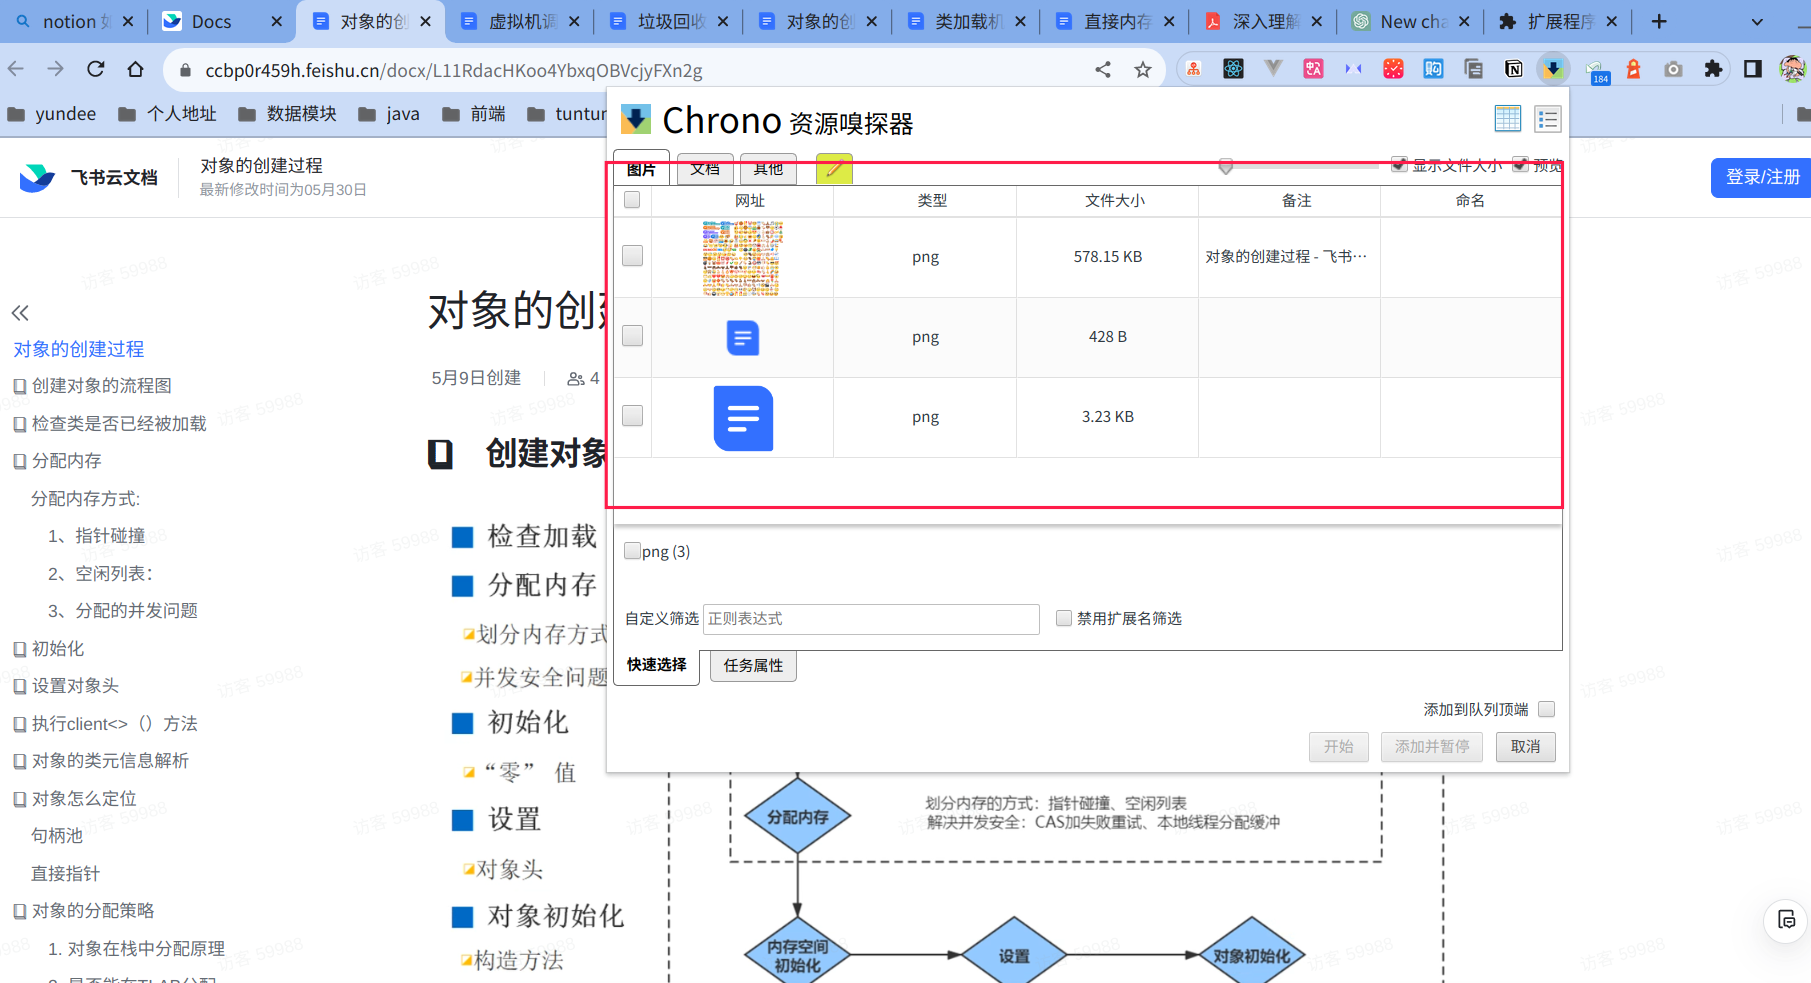Image resolution: width=1811 pixels, height=983 pixels.
Task: Check 添加到队列顶端 option
Action: pyautogui.click(x=1547, y=709)
